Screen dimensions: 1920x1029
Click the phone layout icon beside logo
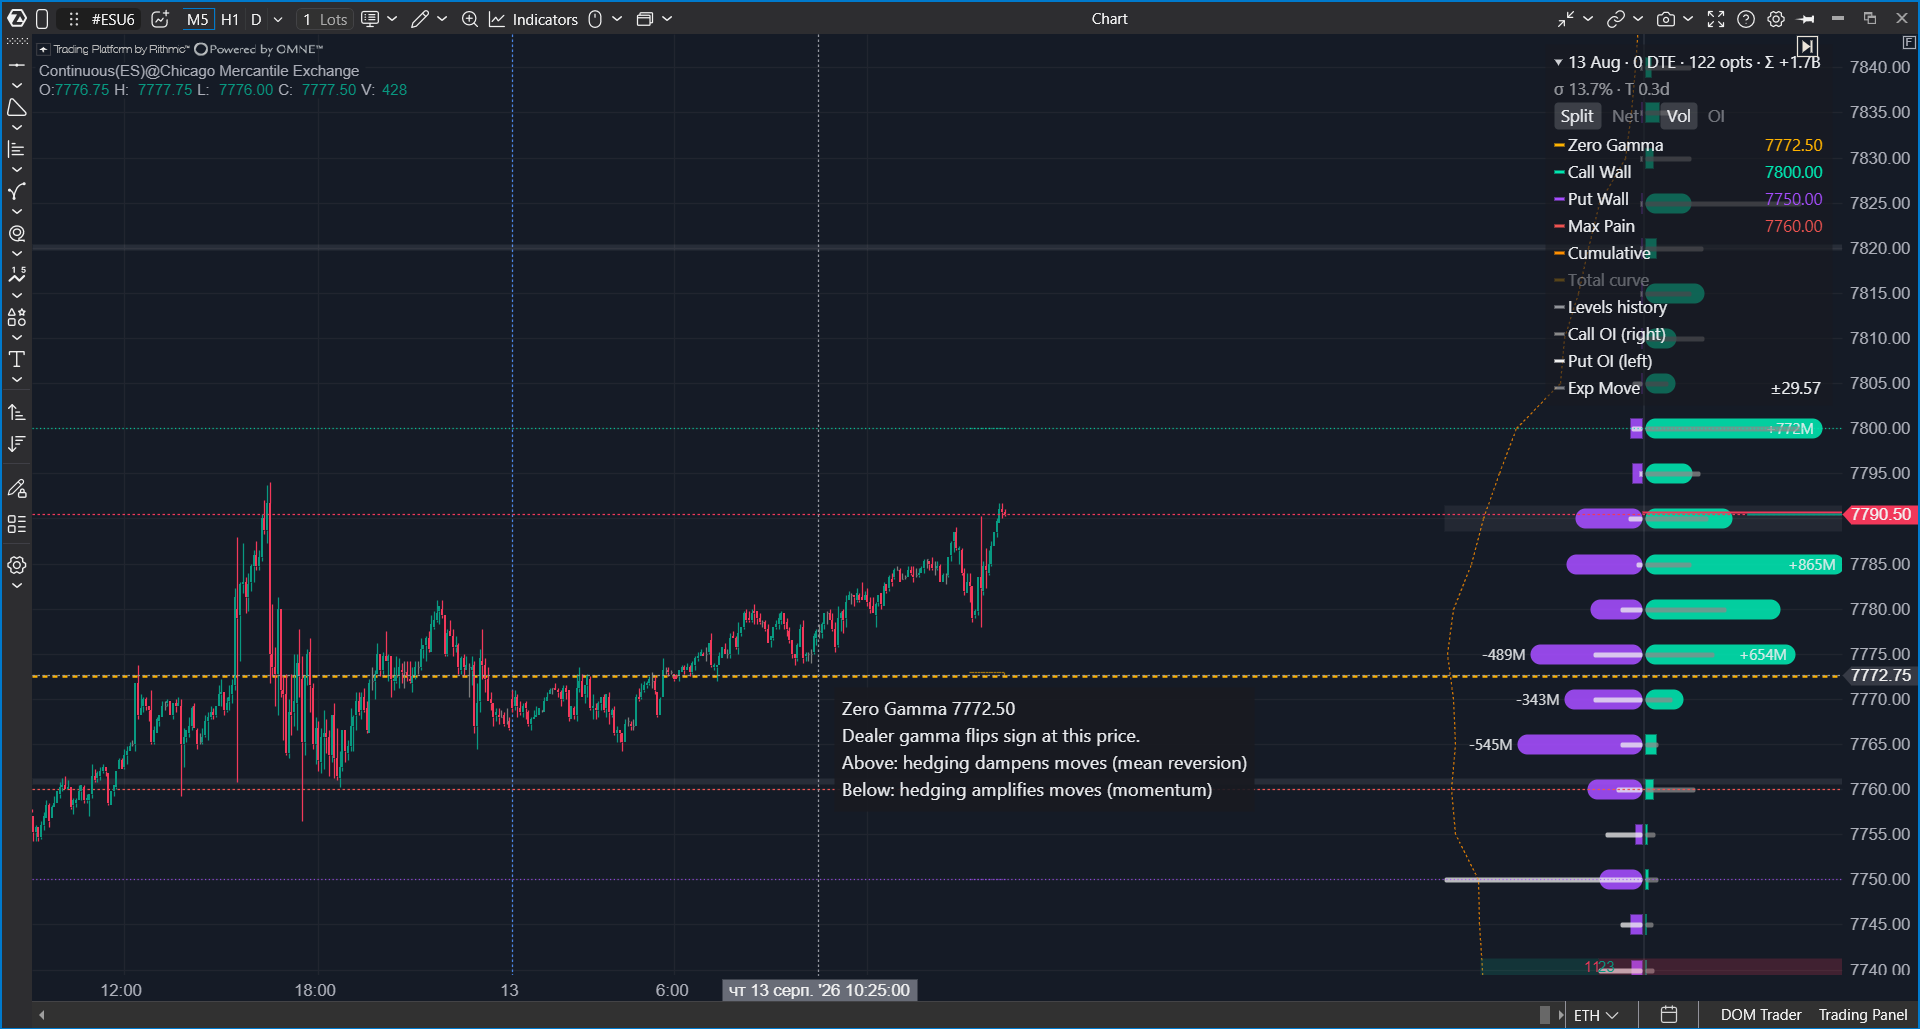coord(42,19)
